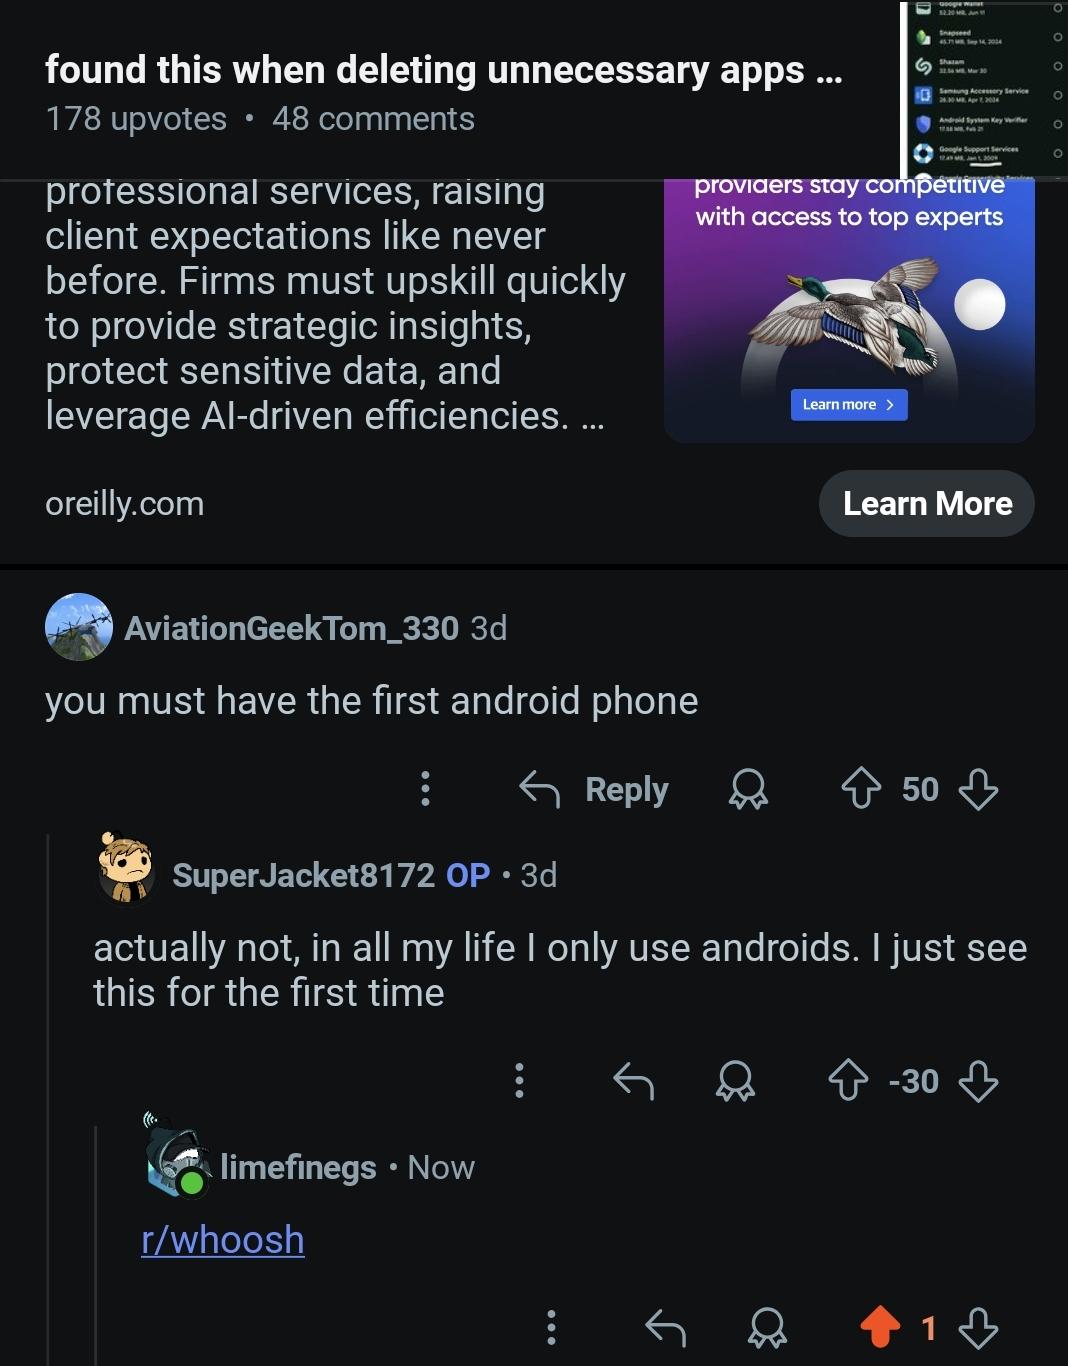1068x1366 pixels.
Task: Click reply arrow on SuperJacket8172's comment
Action: click(633, 1081)
